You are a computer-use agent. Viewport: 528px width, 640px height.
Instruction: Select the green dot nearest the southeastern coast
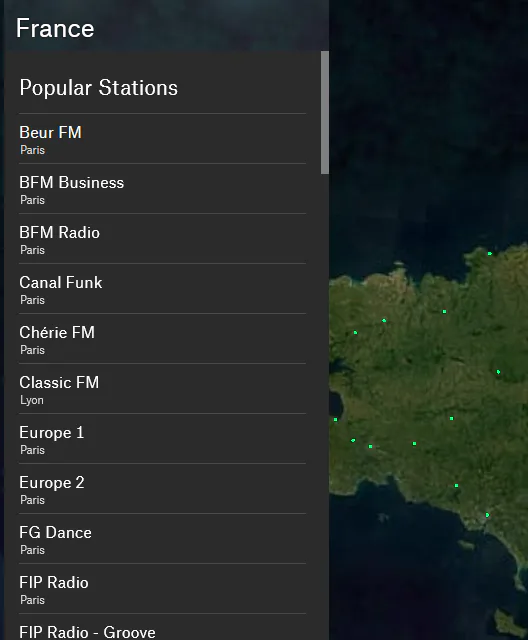coord(487,515)
